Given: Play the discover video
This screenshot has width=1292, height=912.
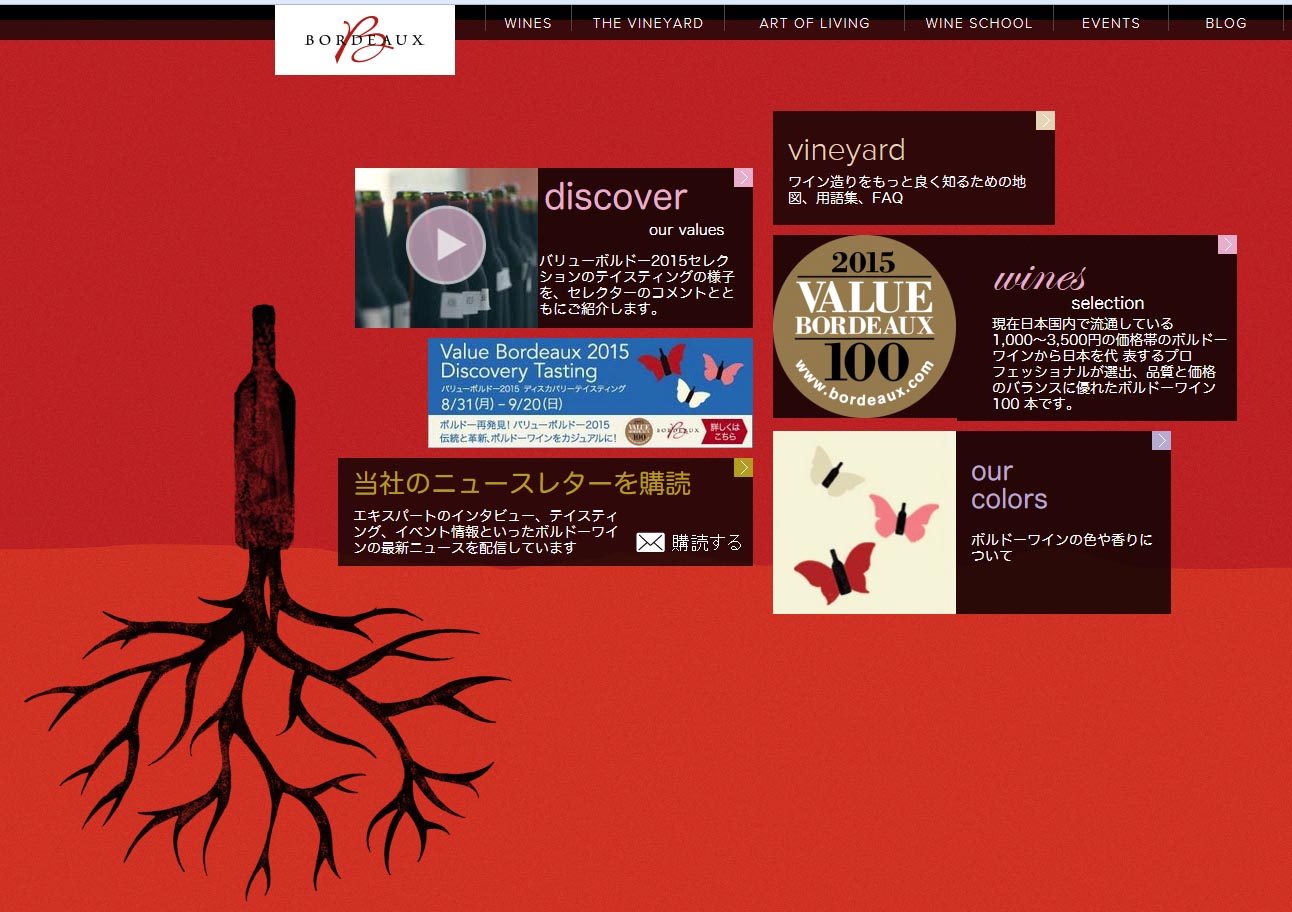Looking at the screenshot, I should pos(446,245).
